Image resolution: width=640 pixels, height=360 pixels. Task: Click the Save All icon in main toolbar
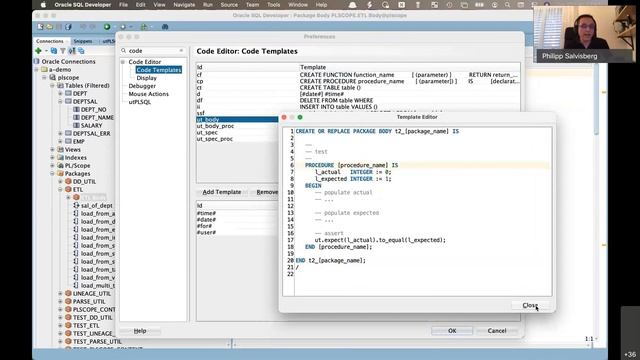(68, 27)
